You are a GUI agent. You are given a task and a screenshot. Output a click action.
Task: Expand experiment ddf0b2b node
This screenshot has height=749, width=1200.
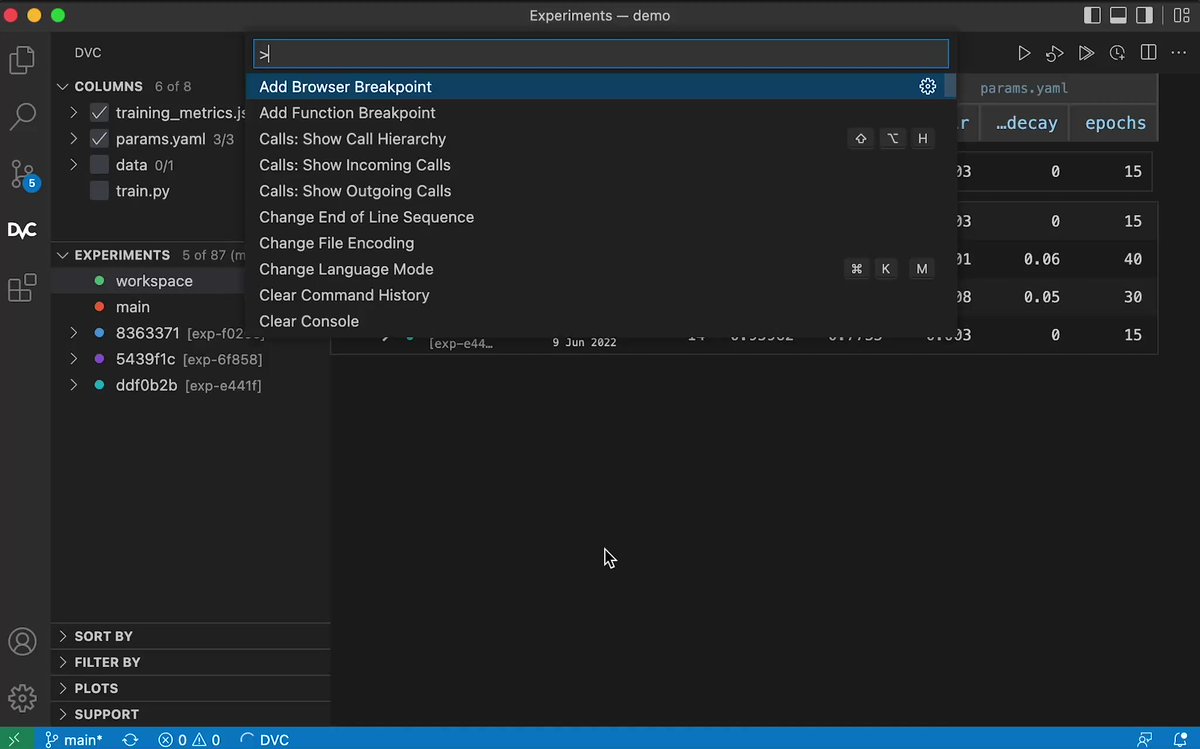click(74, 385)
